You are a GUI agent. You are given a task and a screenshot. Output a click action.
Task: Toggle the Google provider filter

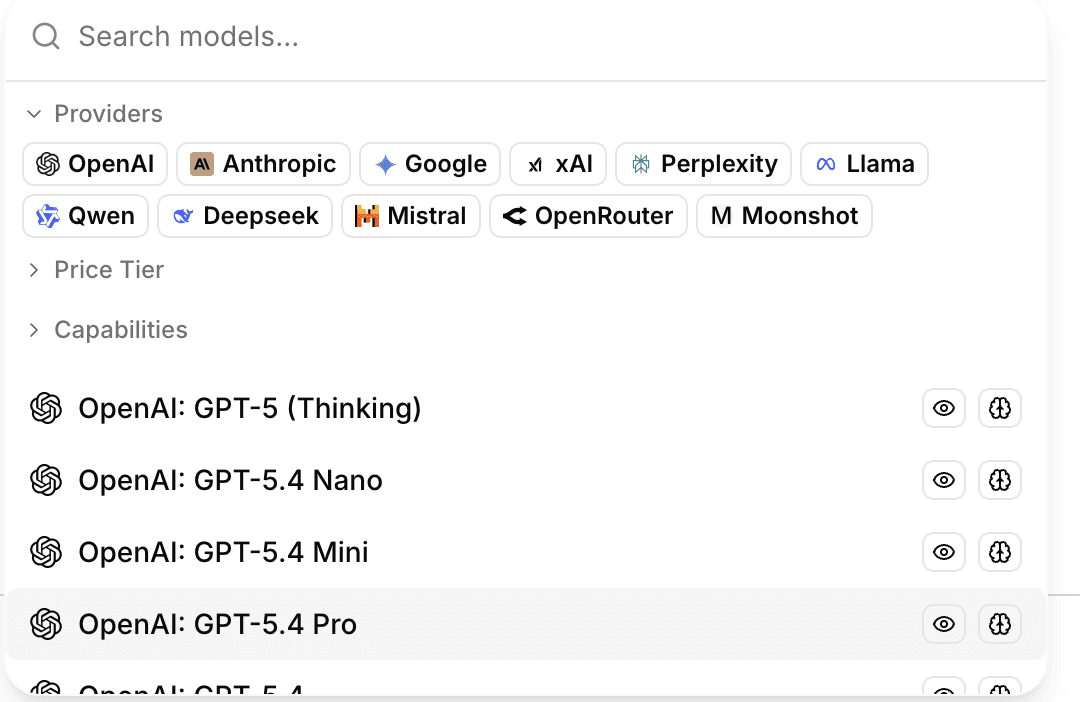[x=429, y=164]
